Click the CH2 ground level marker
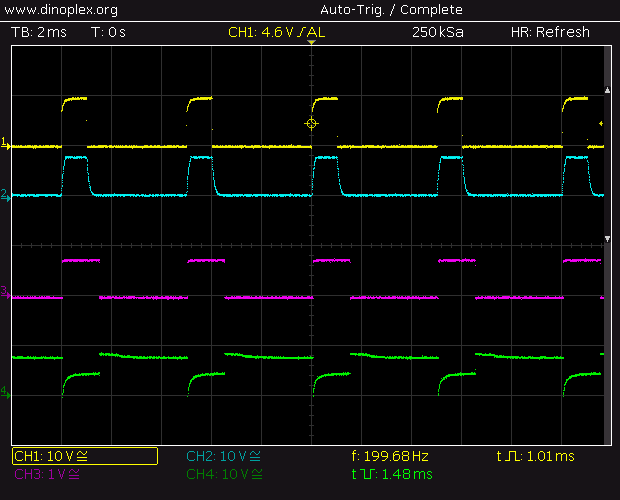The image size is (620, 500). click(6, 195)
